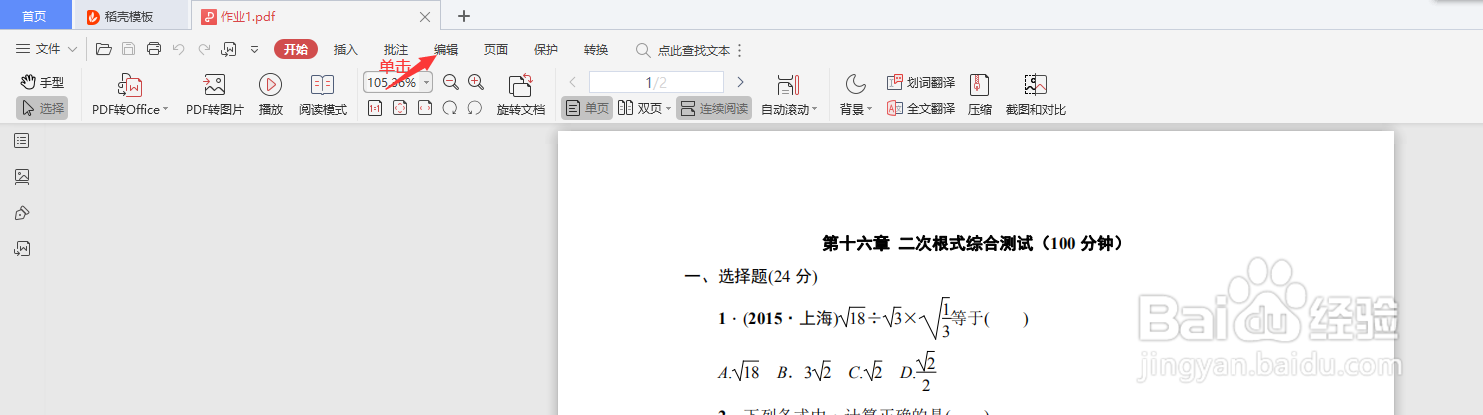Open the bookmarks outline sidebar icon

pos(22,141)
